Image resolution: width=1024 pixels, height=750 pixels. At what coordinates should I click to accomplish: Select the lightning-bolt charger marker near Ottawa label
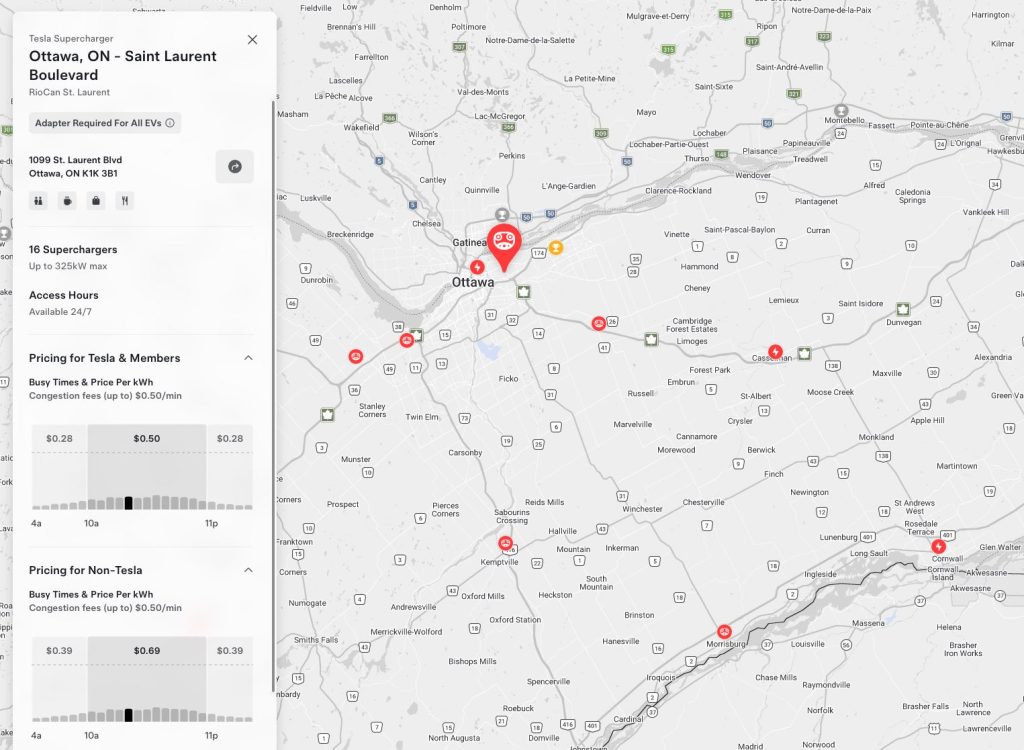pos(477,267)
